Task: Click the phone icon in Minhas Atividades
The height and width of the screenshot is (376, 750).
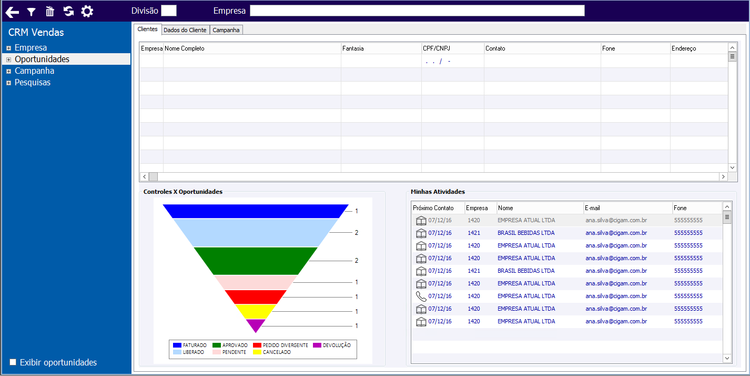Action: [x=420, y=296]
